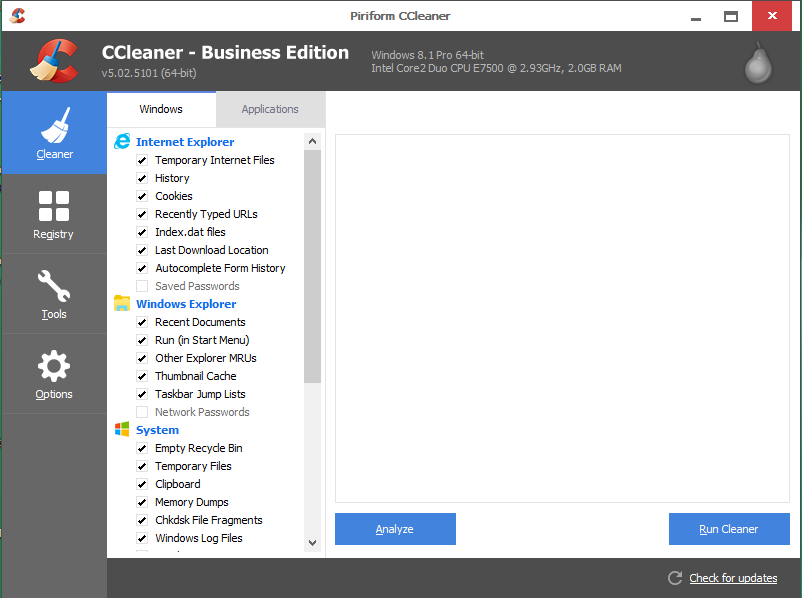Maximize the CCleaner window
The width and height of the screenshot is (802, 598).
(x=731, y=16)
